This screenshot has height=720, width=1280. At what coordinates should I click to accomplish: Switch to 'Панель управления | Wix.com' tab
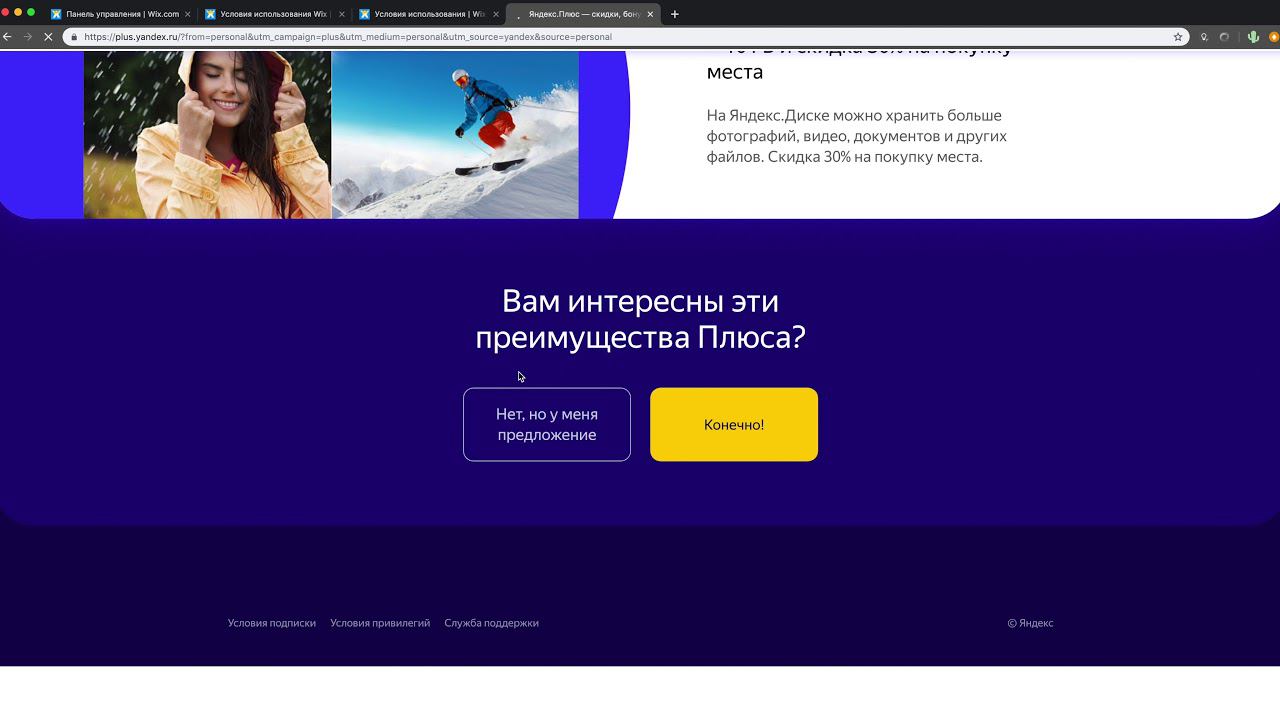point(120,14)
